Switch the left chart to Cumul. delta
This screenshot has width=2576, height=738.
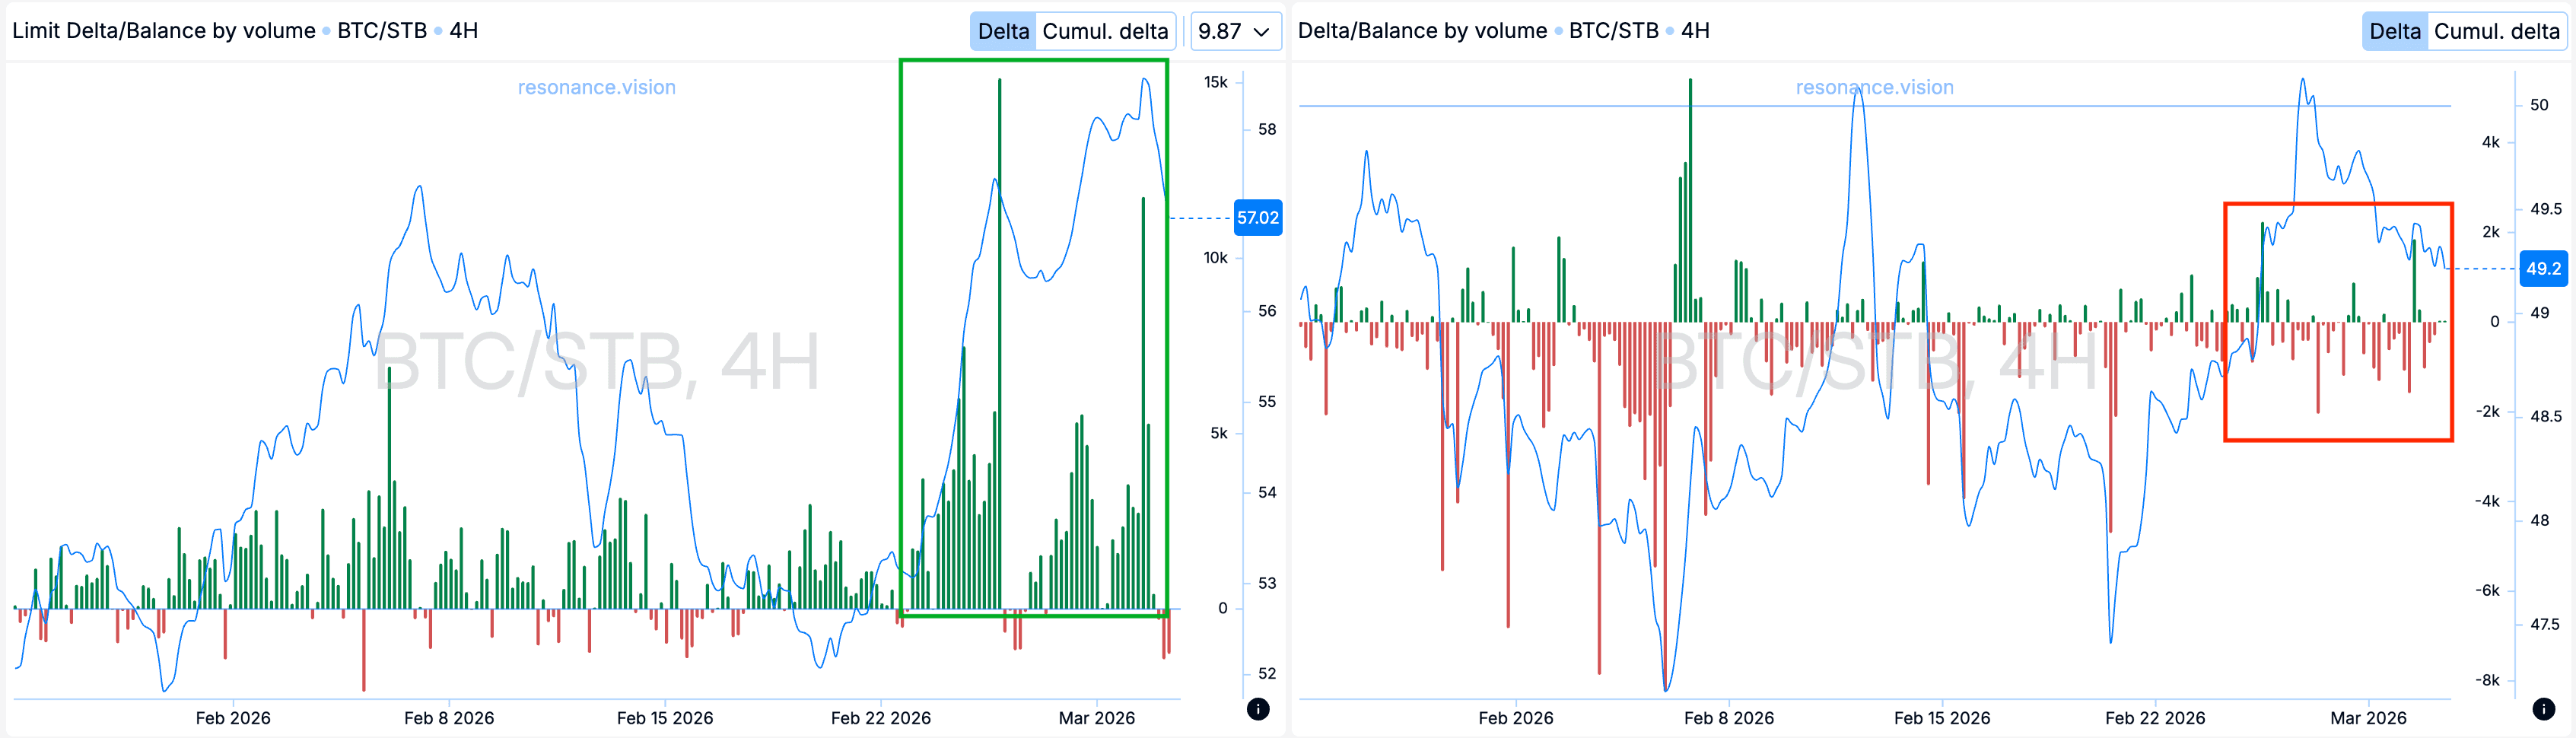coord(1105,31)
